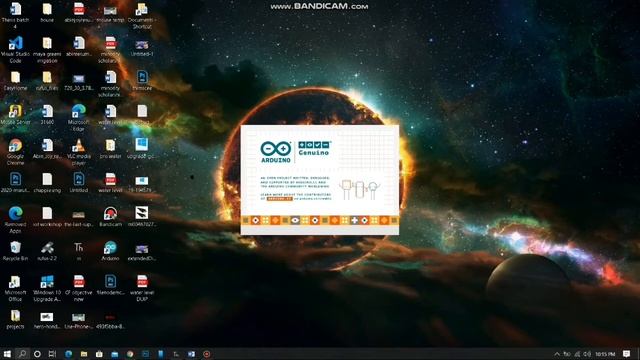Image resolution: width=640 pixels, height=360 pixels.
Task: Open taskbar Search
Action: [x=22, y=354]
